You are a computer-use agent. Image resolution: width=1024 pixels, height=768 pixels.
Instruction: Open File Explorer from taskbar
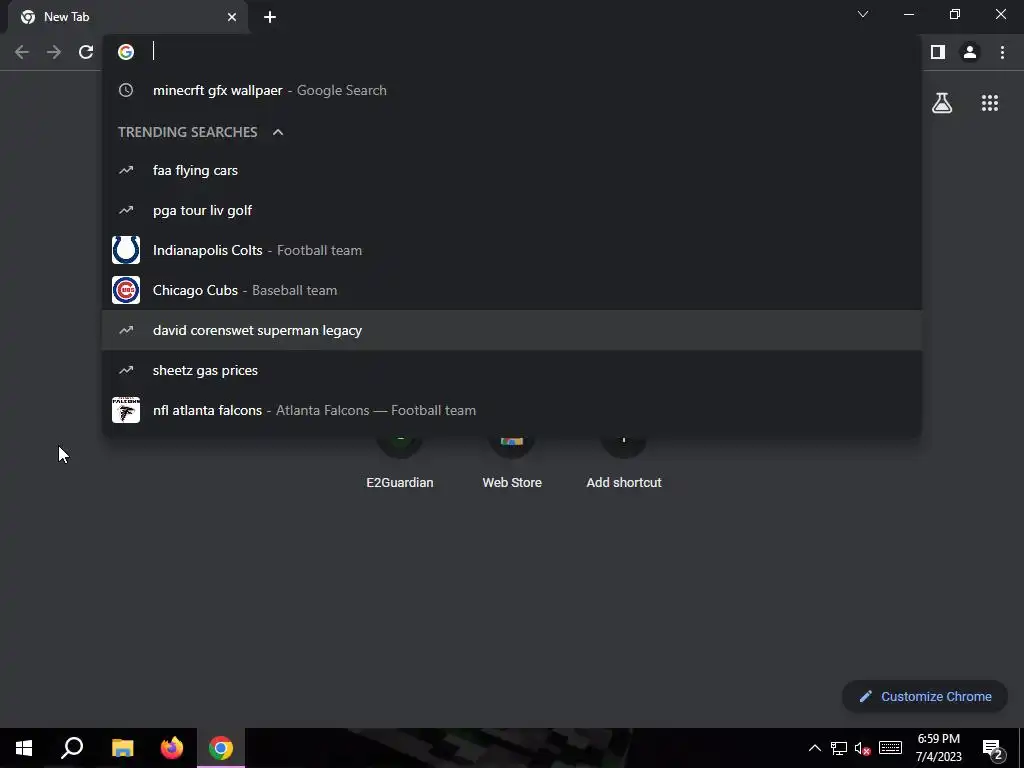tap(123, 748)
